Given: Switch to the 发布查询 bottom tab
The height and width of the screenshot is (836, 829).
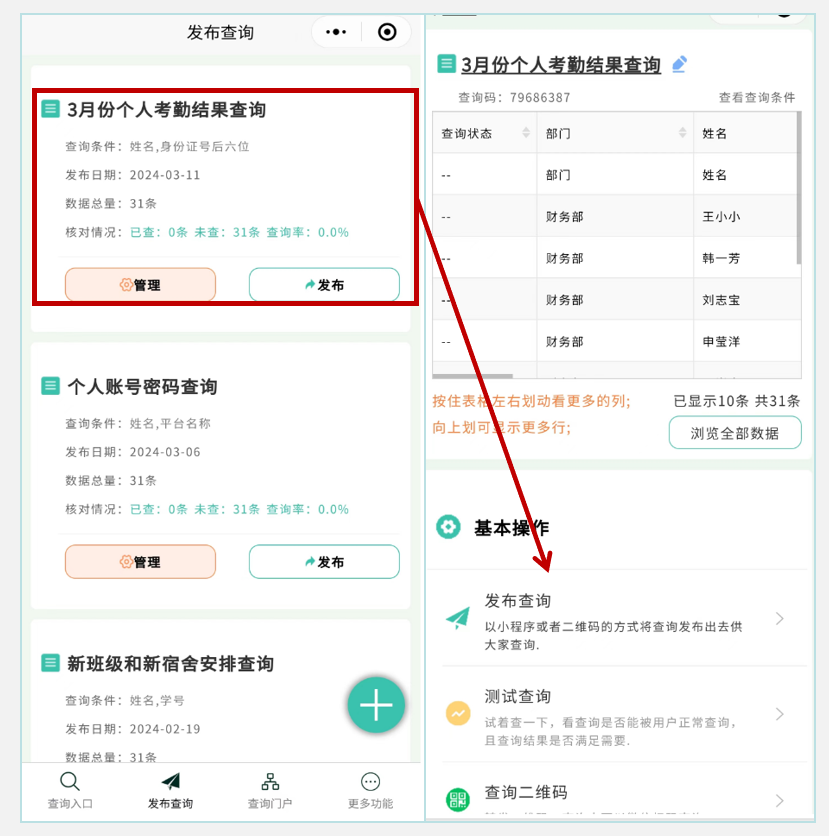Looking at the screenshot, I should point(170,791).
